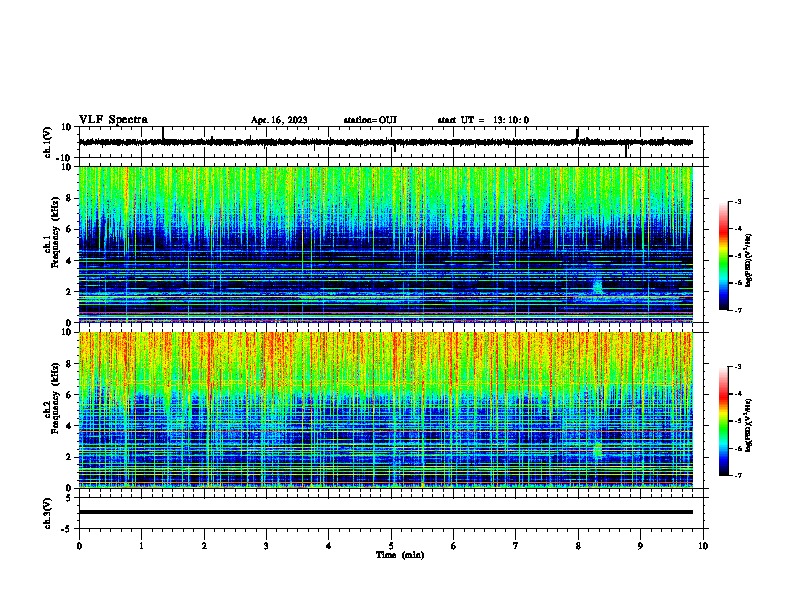
Task: Click the ch.1 waveform trace panel
Action: point(393,142)
